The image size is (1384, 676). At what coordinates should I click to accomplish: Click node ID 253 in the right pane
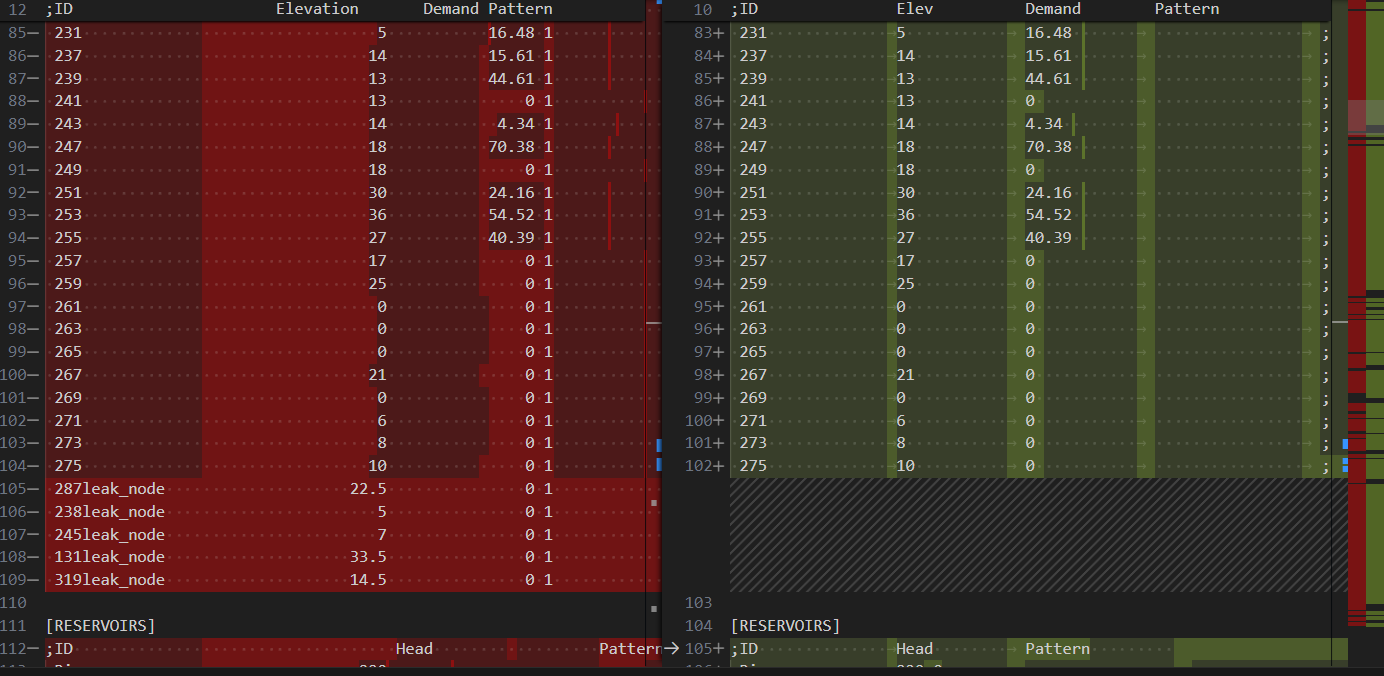pos(753,215)
